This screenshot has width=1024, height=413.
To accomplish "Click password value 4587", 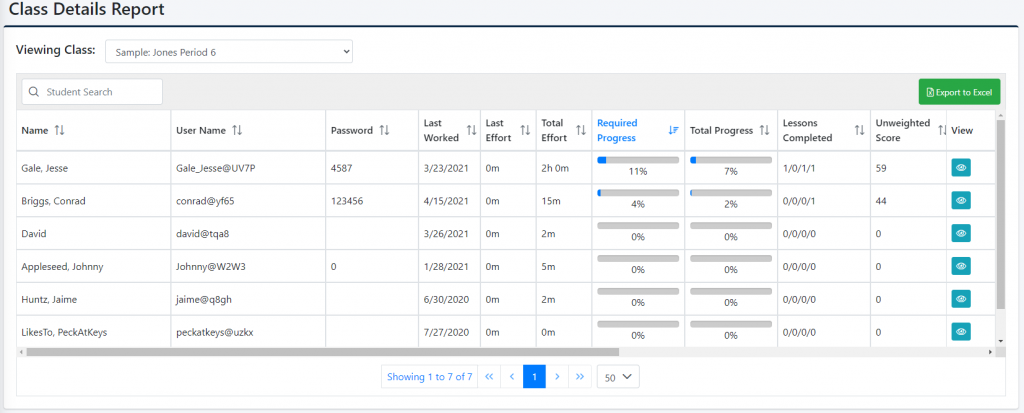I will pyautogui.click(x=342, y=168).
